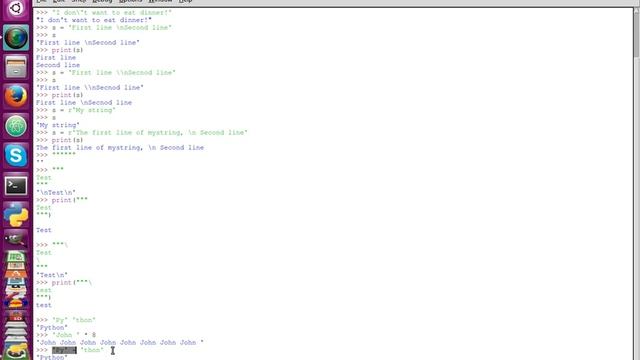The width and height of the screenshot is (640, 360).
Task: Open the round lens icon in the dock
Action: point(16,37)
